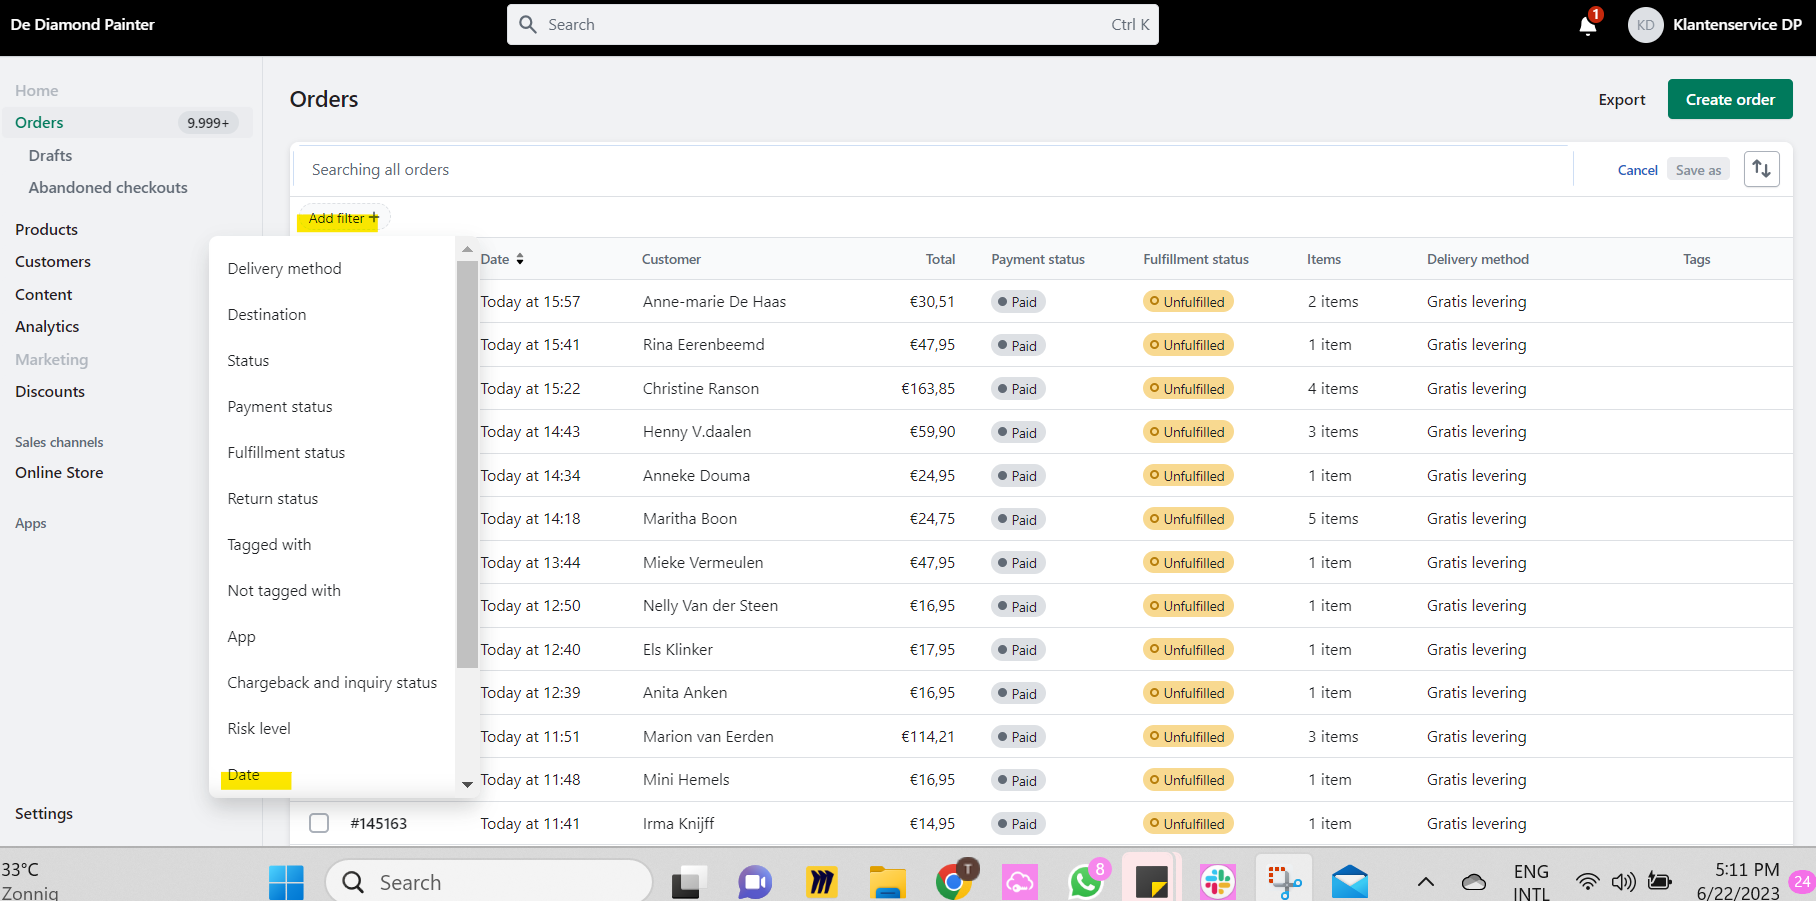Choose the Payment status filter option
This screenshot has width=1816, height=901.
pyautogui.click(x=280, y=407)
